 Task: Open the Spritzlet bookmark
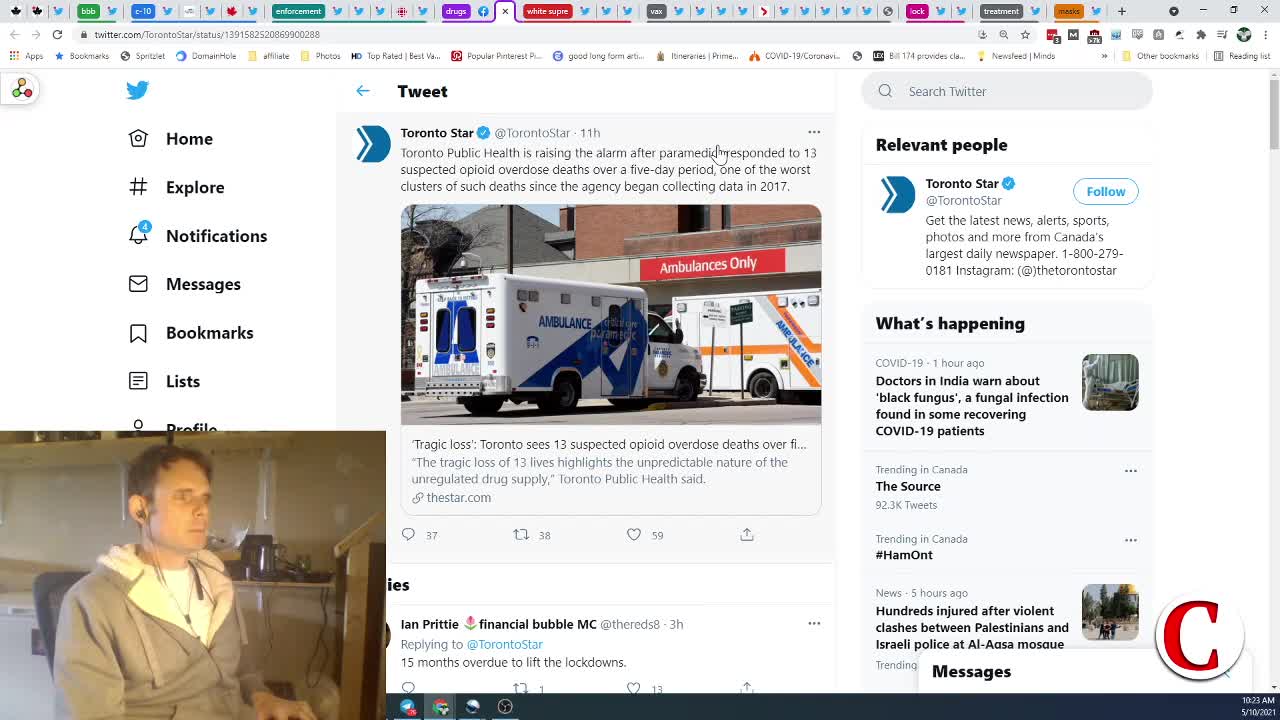142,56
